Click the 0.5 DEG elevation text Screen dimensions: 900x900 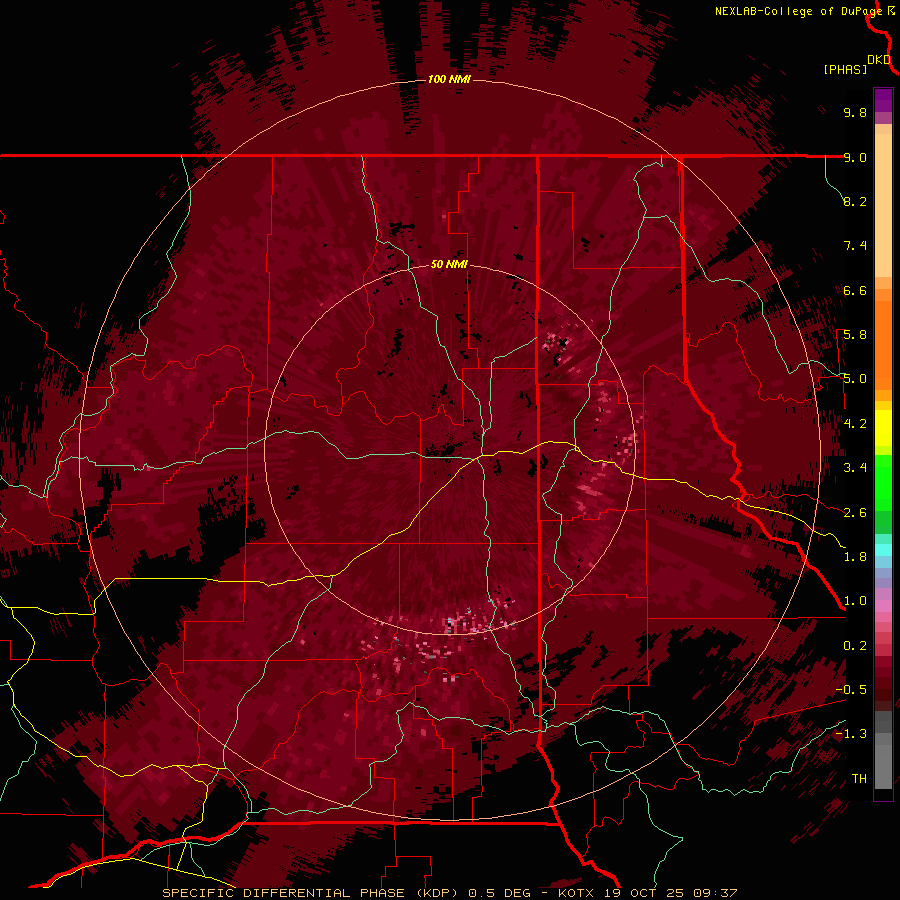(497, 893)
